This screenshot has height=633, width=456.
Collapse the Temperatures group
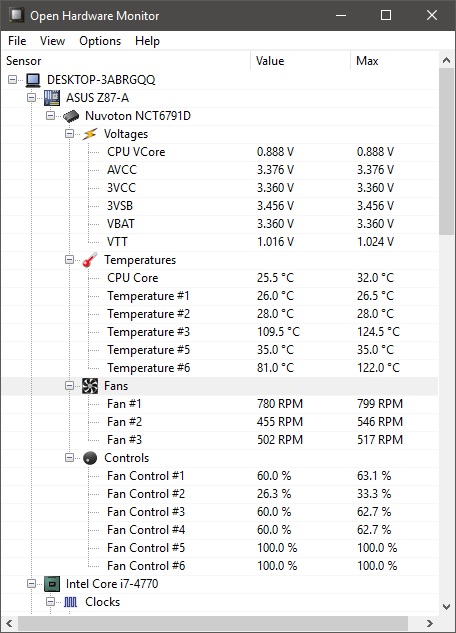point(69,260)
